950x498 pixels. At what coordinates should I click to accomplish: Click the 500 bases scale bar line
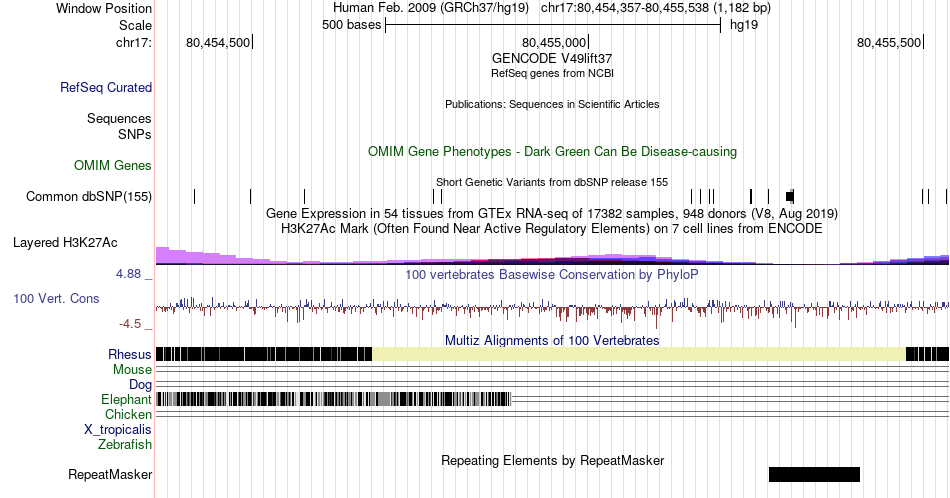pyautogui.click(x=553, y=25)
